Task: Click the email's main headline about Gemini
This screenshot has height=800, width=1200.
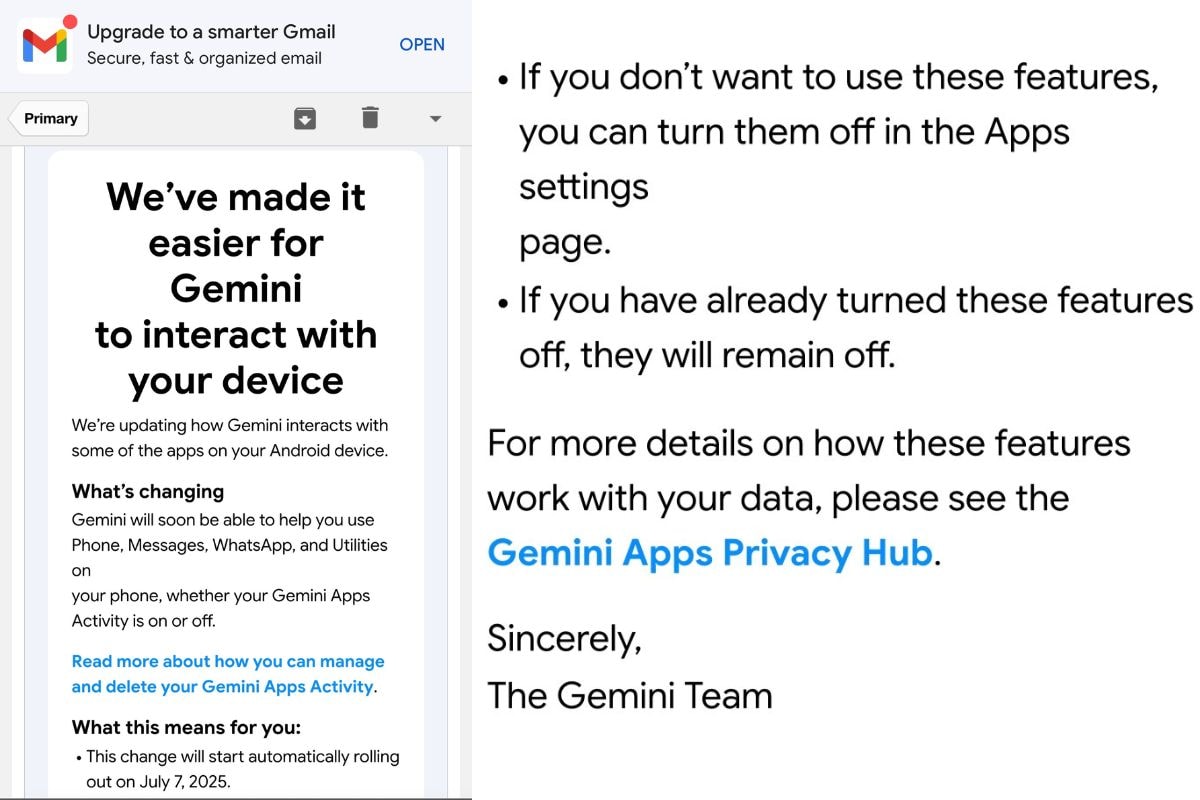Action: tap(236, 288)
